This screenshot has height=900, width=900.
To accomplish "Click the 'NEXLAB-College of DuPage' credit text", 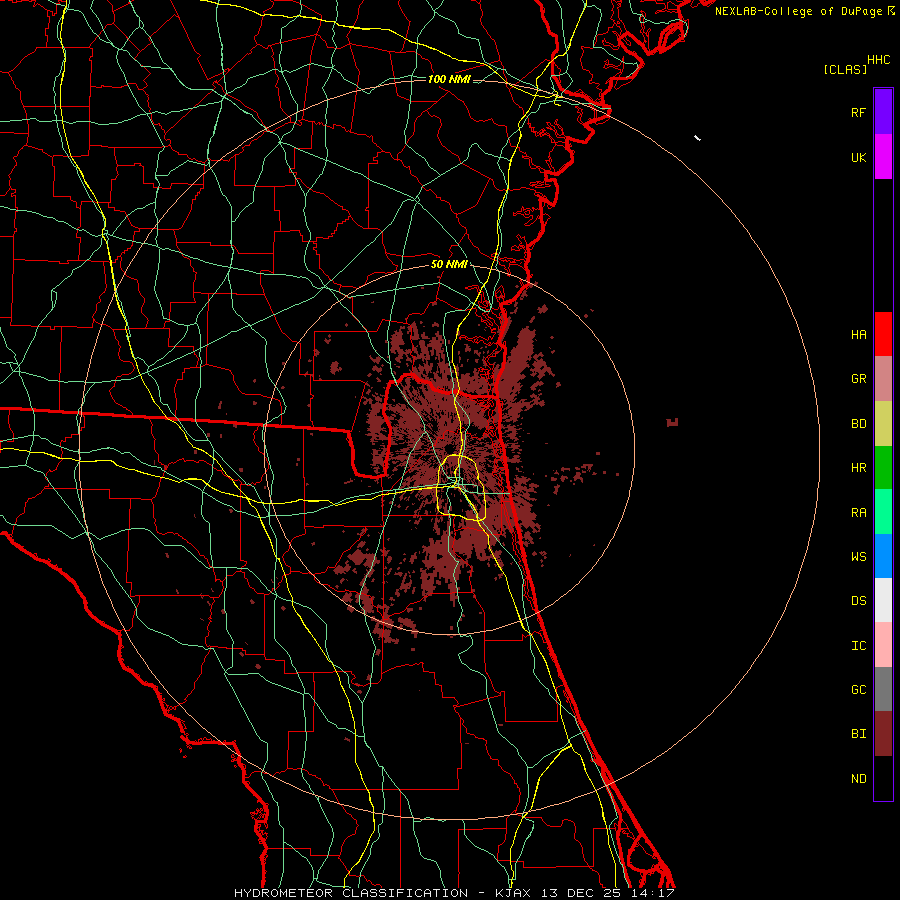I will [798, 11].
